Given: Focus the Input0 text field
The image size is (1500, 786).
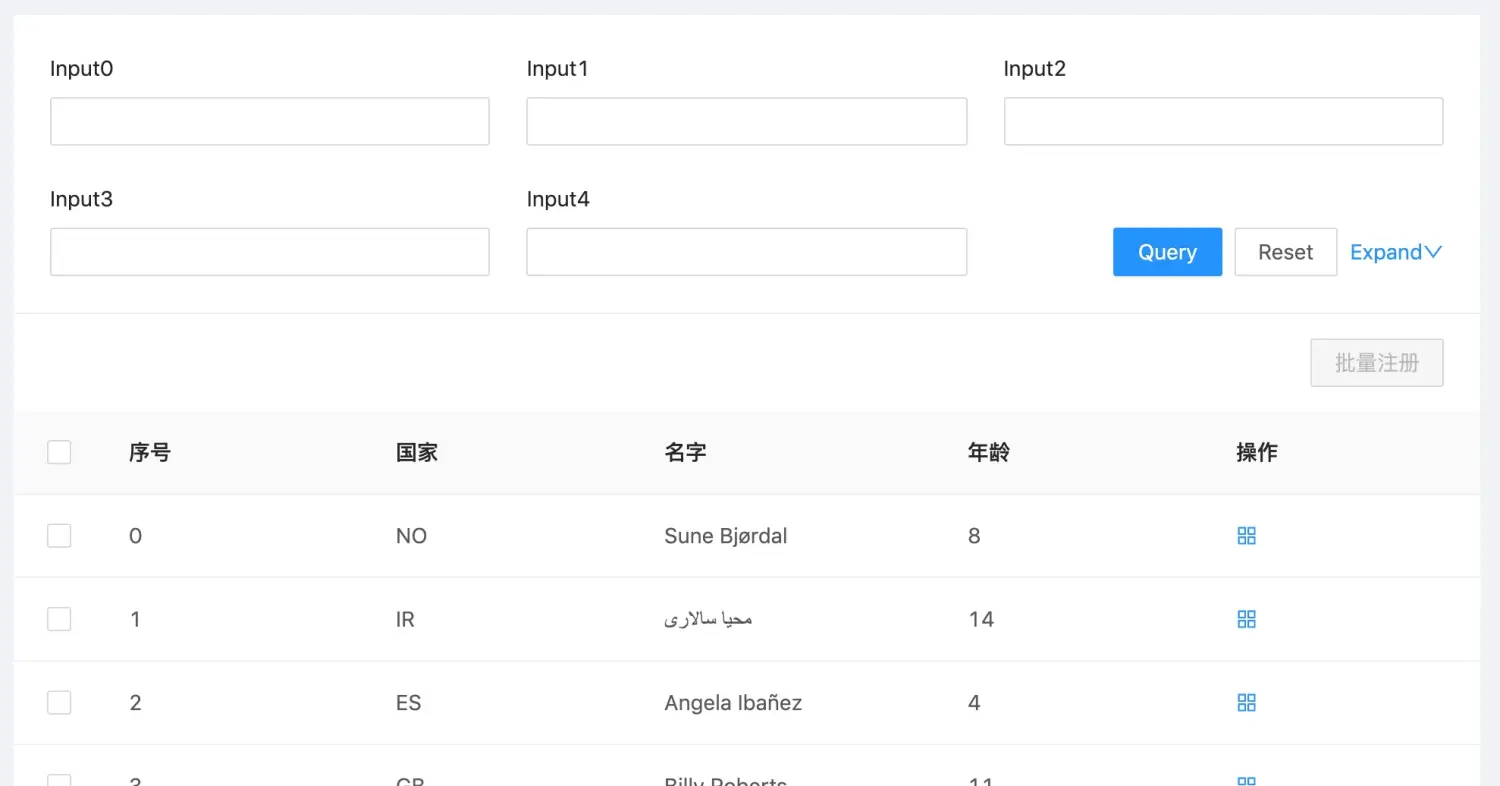Looking at the screenshot, I should coord(270,121).
